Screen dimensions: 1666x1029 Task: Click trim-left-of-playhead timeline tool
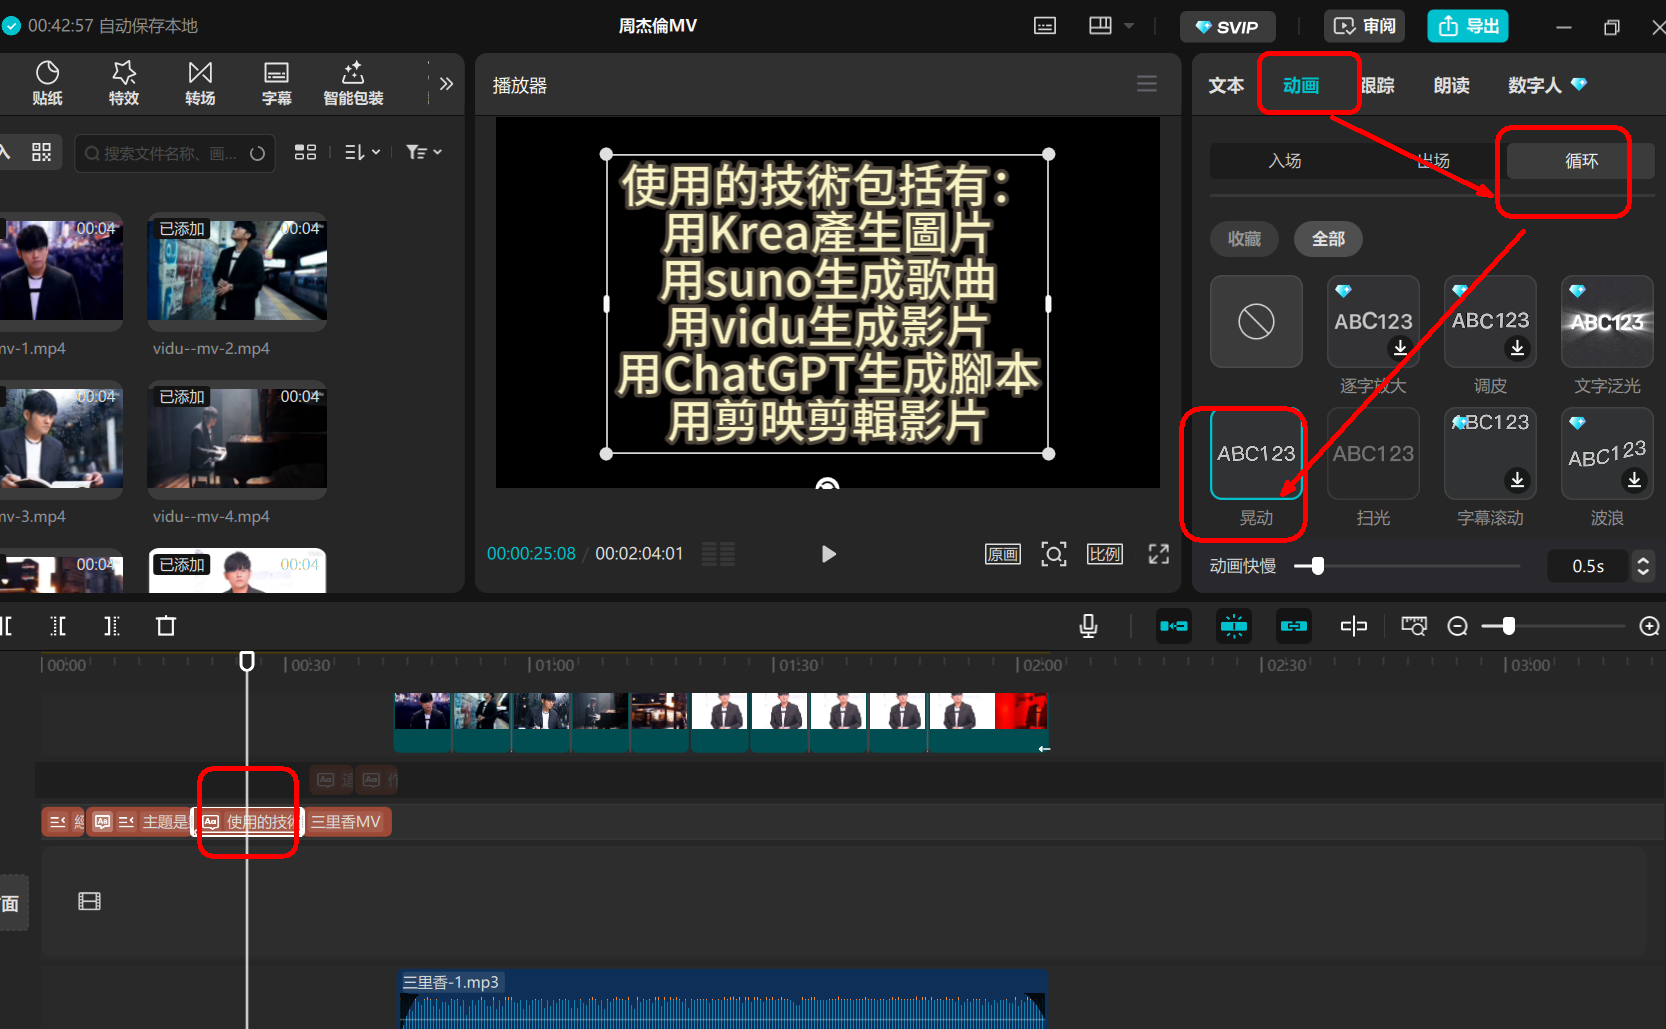[x=59, y=626]
